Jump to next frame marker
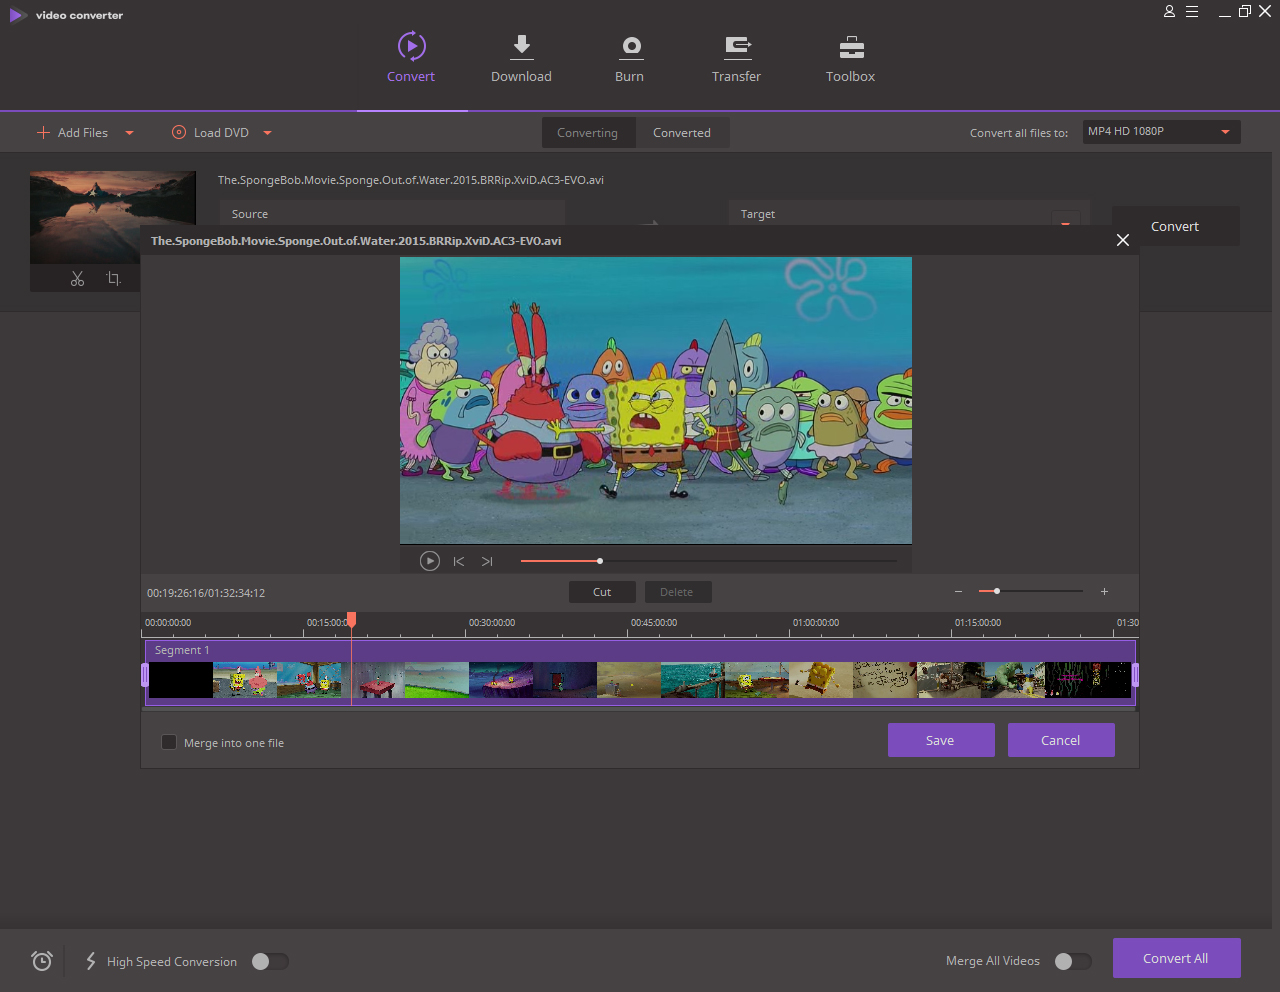This screenshot has height=992, width=1280. 487,562
